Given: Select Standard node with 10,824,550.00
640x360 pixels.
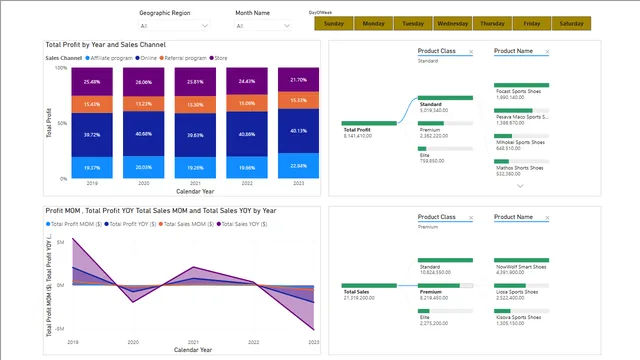Looking at the screenshot, I should point(445,260).
